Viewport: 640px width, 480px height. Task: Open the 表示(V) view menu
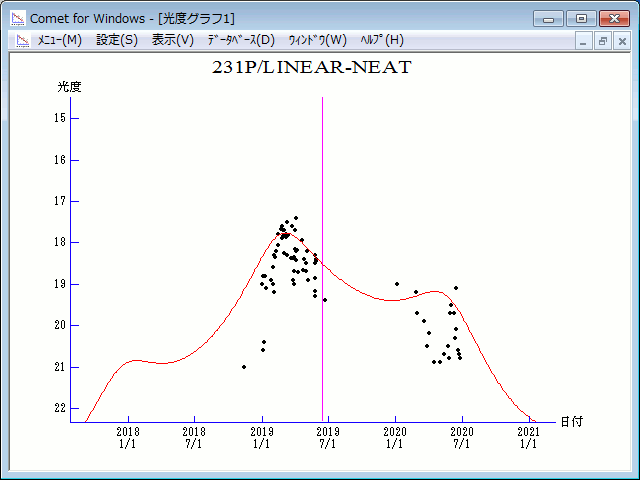point(173,40)
